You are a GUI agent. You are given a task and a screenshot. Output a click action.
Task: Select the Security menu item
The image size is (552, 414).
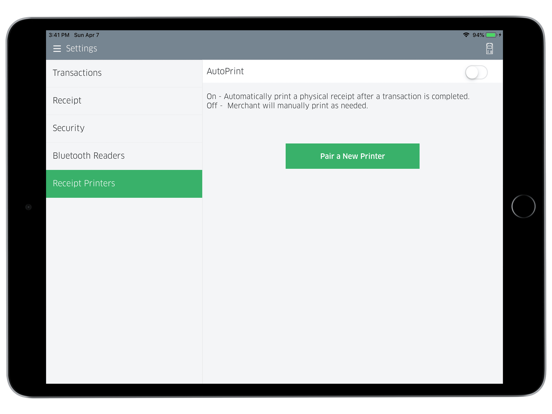click(x=124, y=128)
